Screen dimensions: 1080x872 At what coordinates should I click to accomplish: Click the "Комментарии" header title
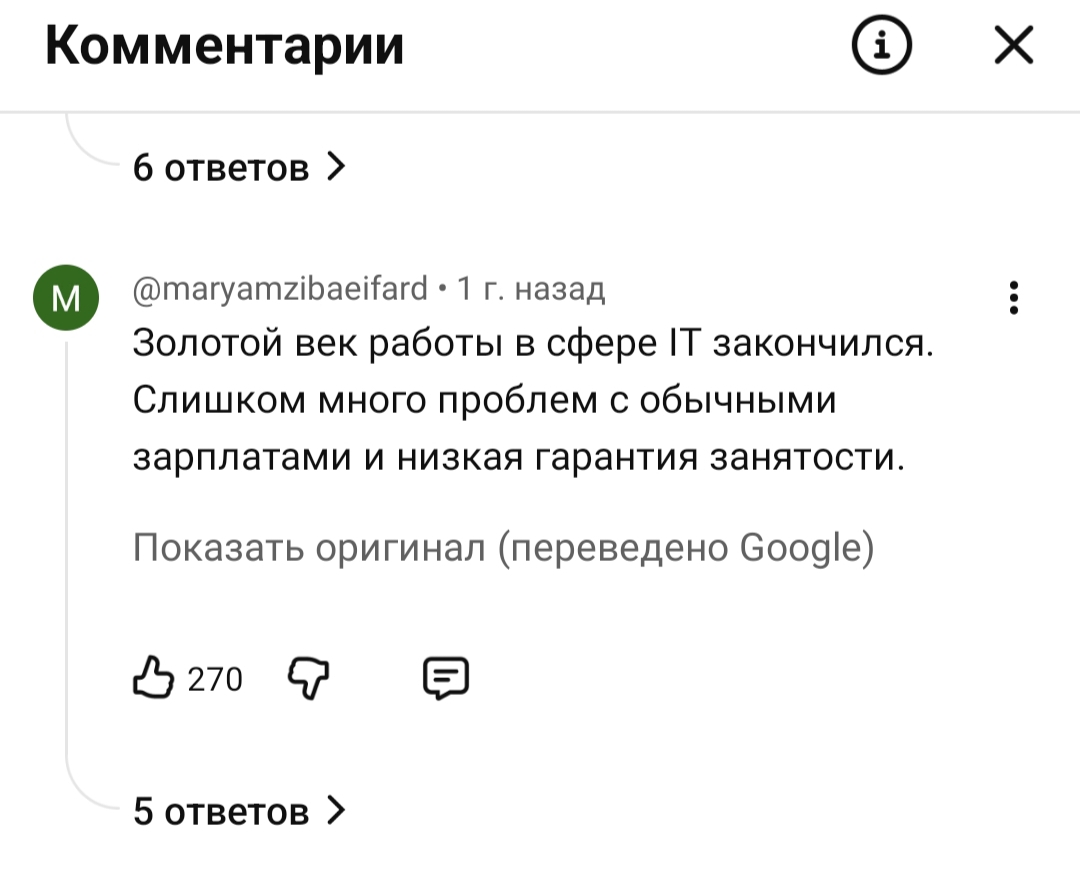tap(225, 46)
